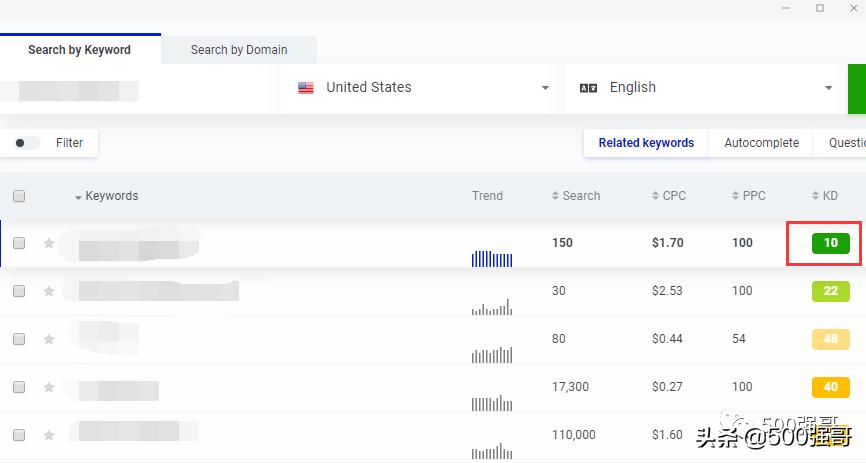Tick the checkbox for the first keyword row
Screen dimensions: 866x463
click(x=19, y=243)
